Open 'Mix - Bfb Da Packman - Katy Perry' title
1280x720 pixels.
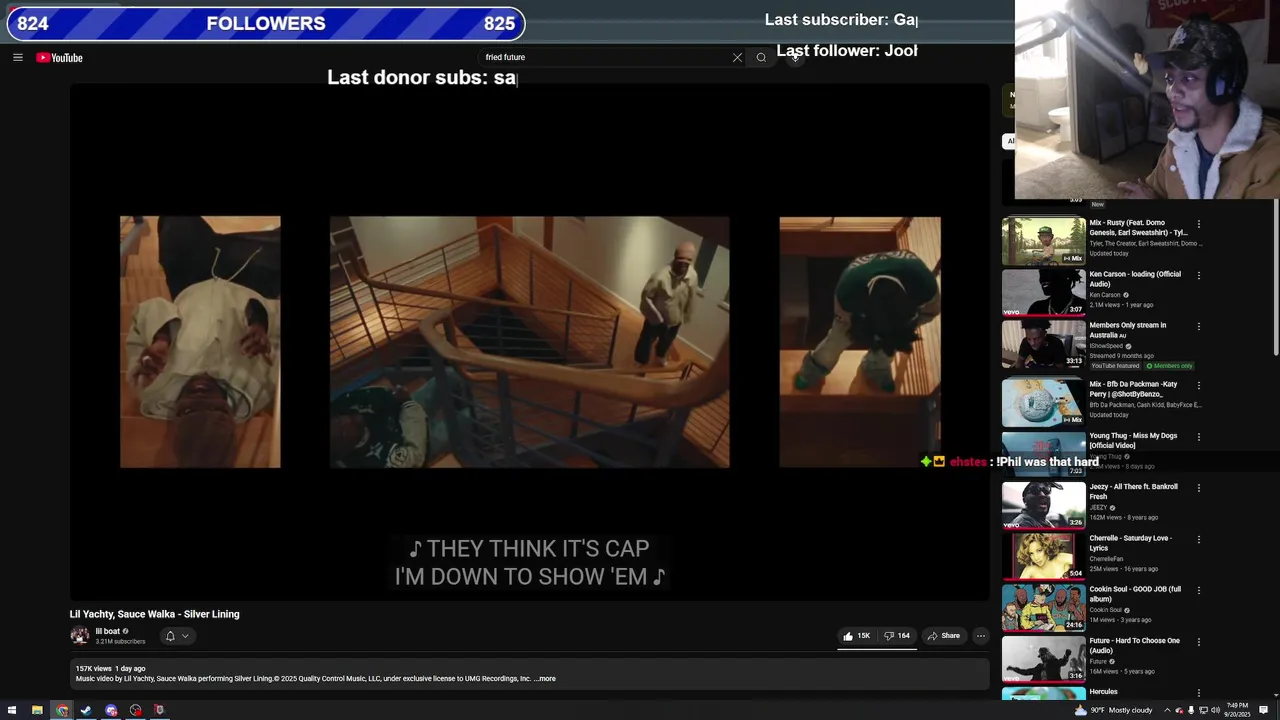1133,389
